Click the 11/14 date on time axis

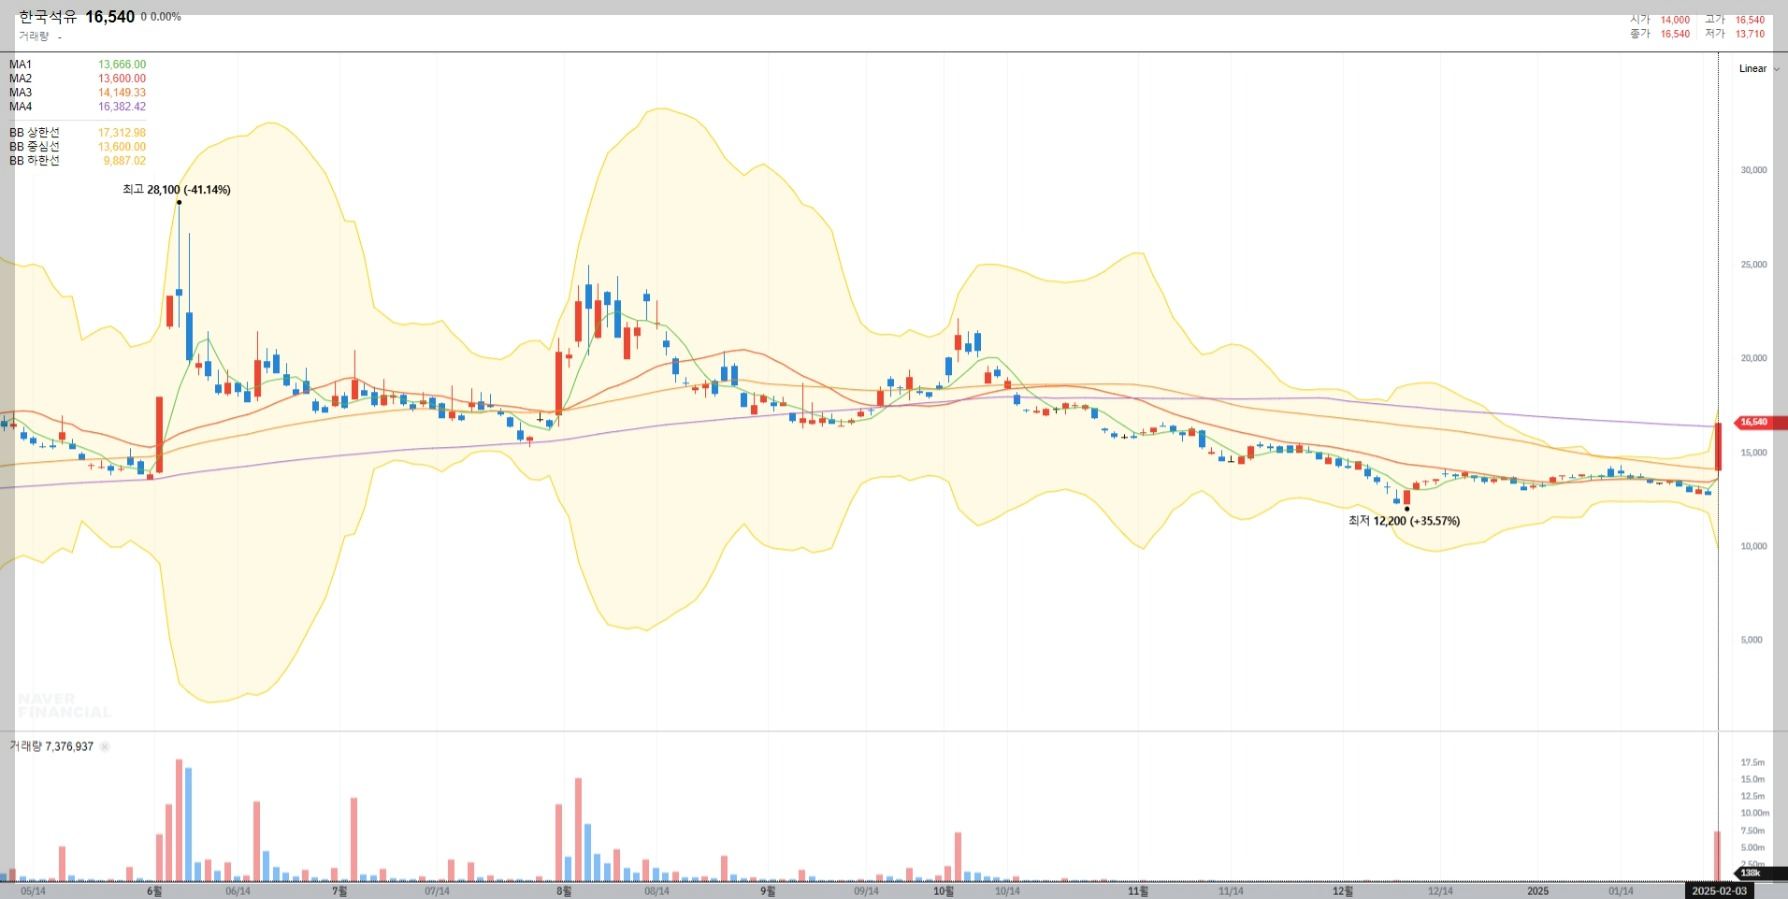[1231, 891]
